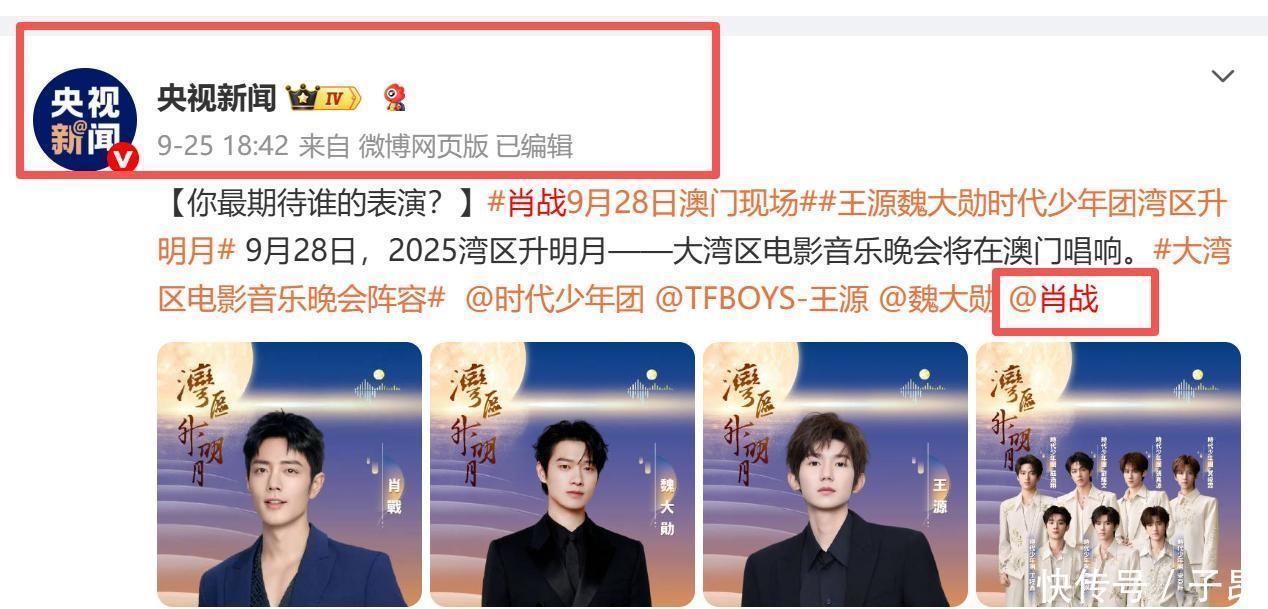
Task: Click the orange verified V badge on the avatar
Action: coord(123,158)
